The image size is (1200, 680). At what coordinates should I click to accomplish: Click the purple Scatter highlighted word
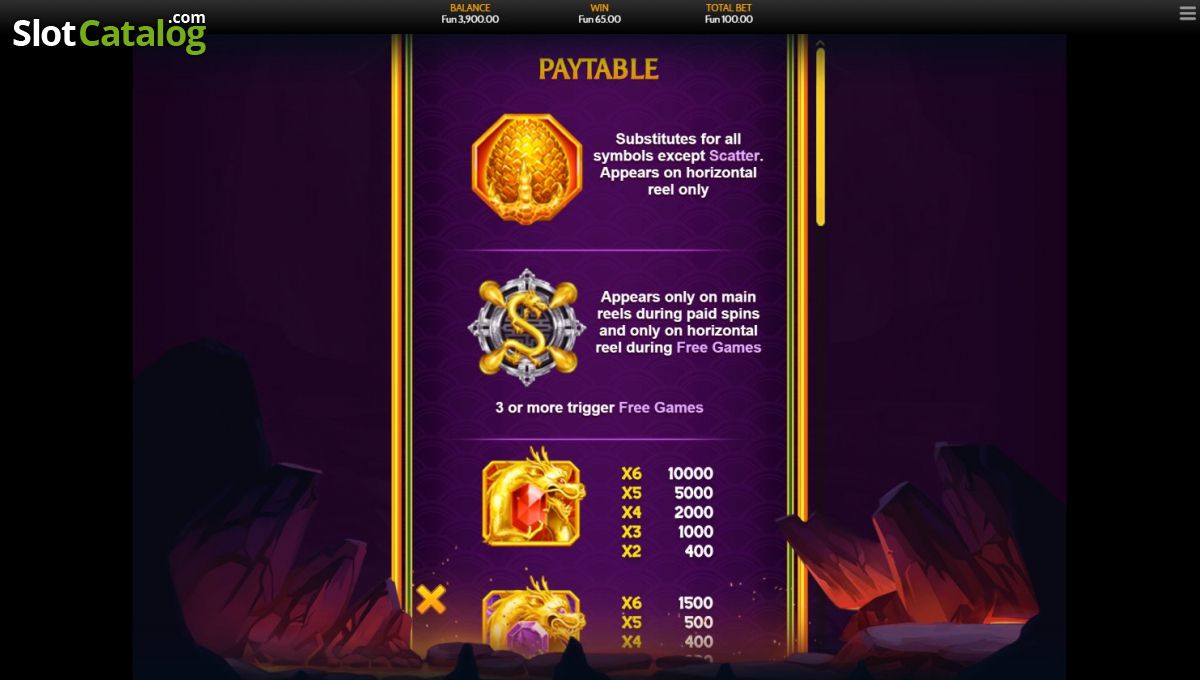(x=734, y=156)
